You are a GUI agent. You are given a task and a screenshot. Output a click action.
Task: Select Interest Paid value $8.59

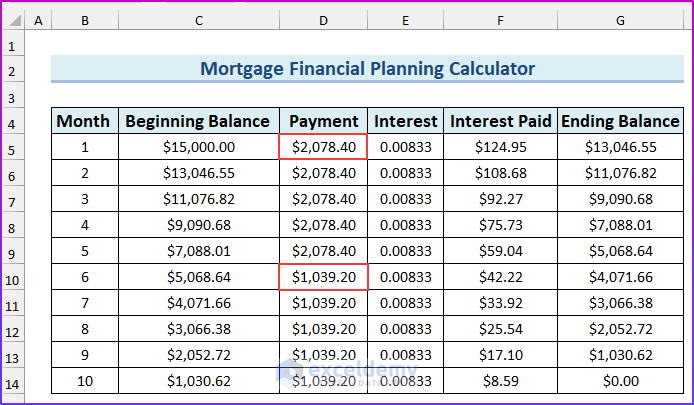pyautogui.click(x=500, y=381)
